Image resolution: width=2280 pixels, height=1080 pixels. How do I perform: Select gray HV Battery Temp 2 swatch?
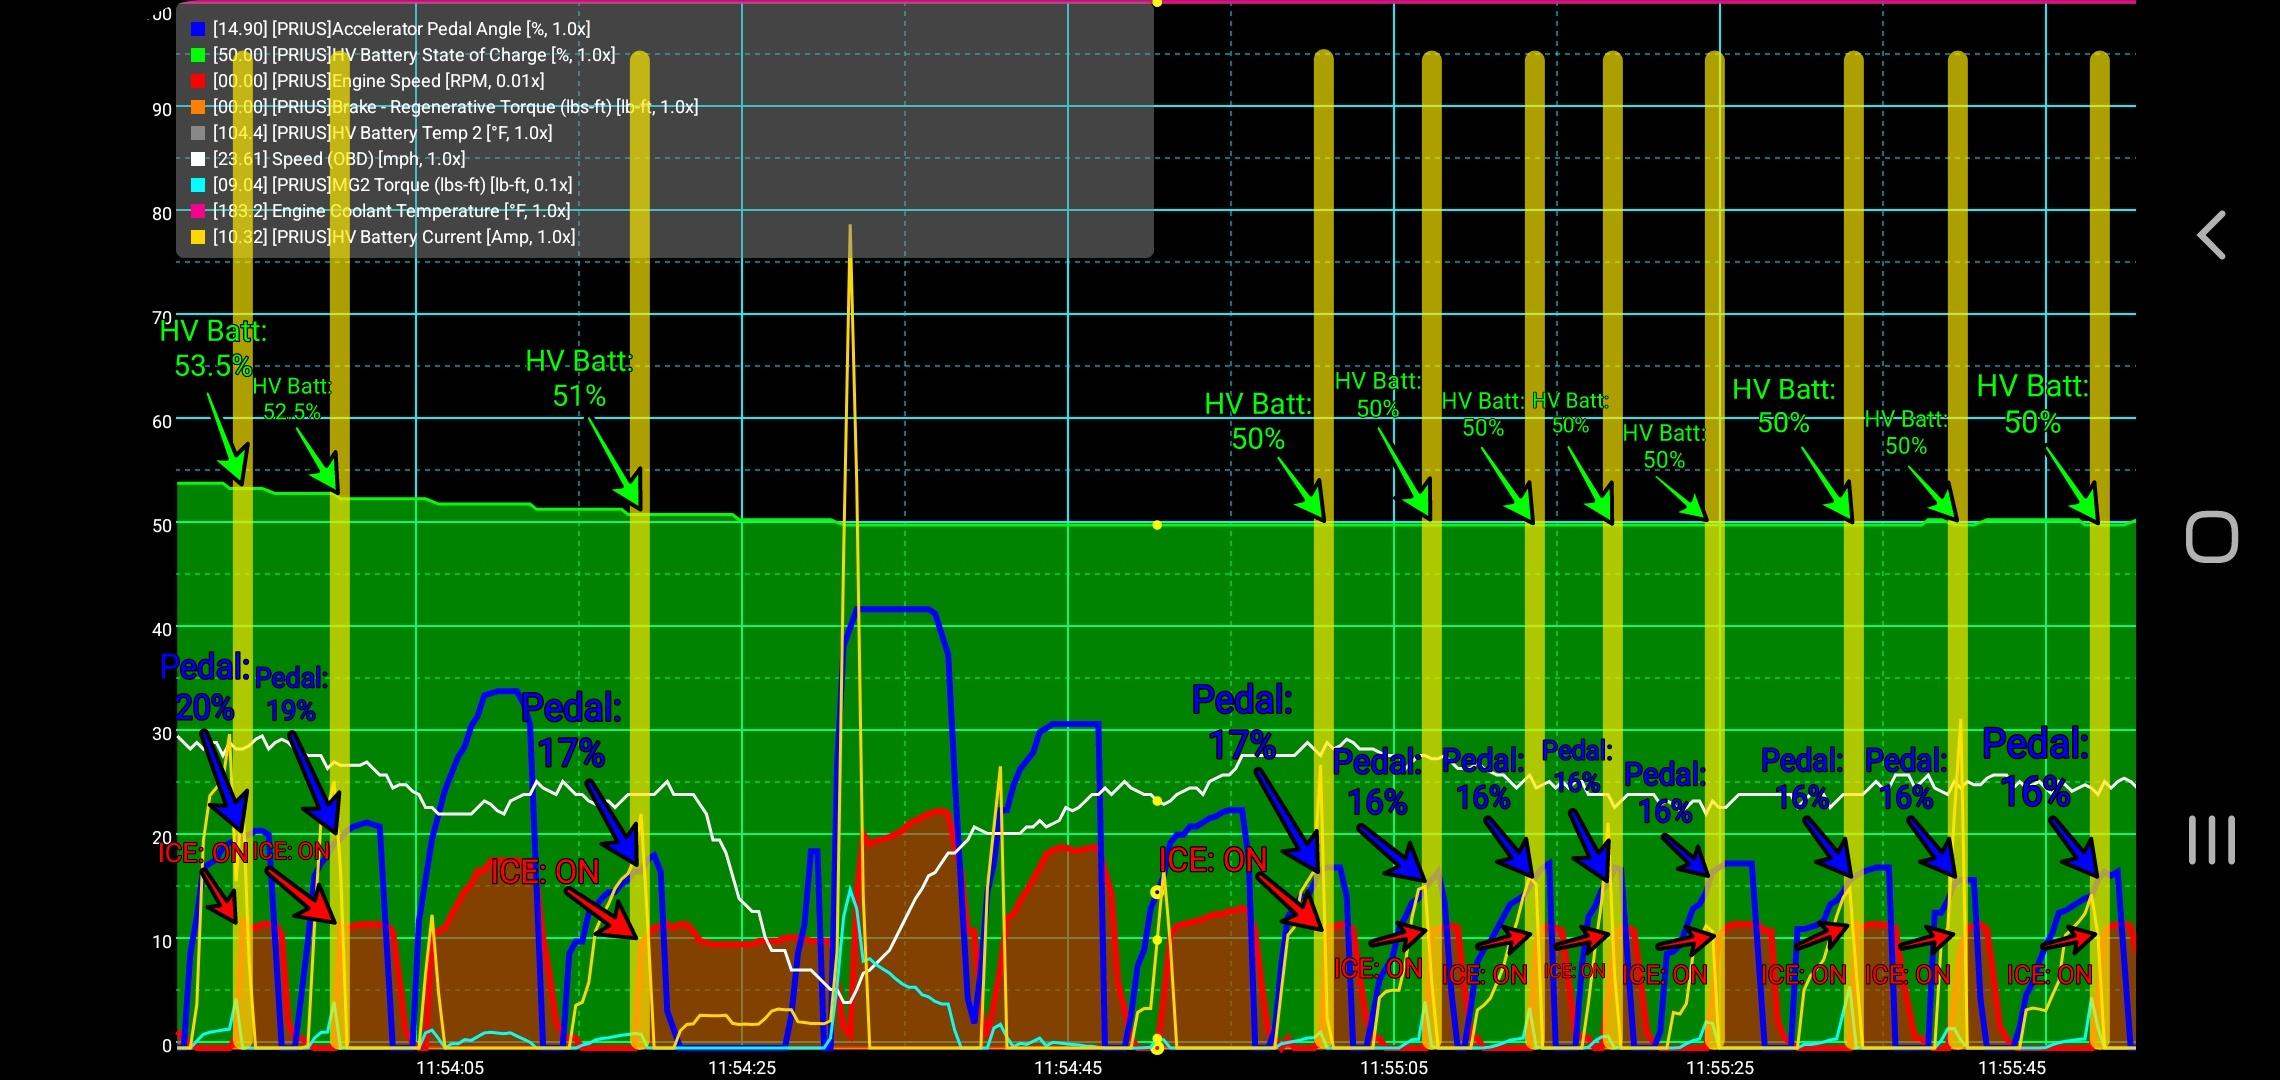198,134
